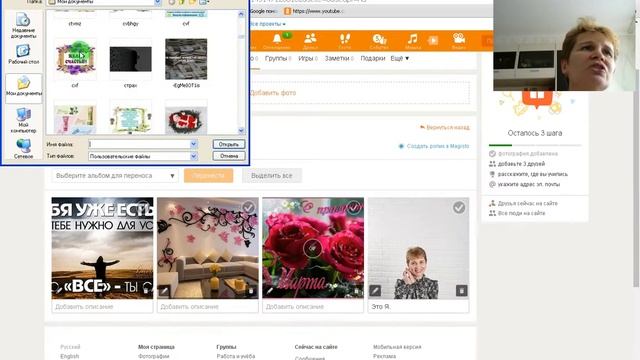The width and height of the screenshot is (640, 360).
Task: Go to Recent documents in the file dialog
Action: (x=23, y=25)
